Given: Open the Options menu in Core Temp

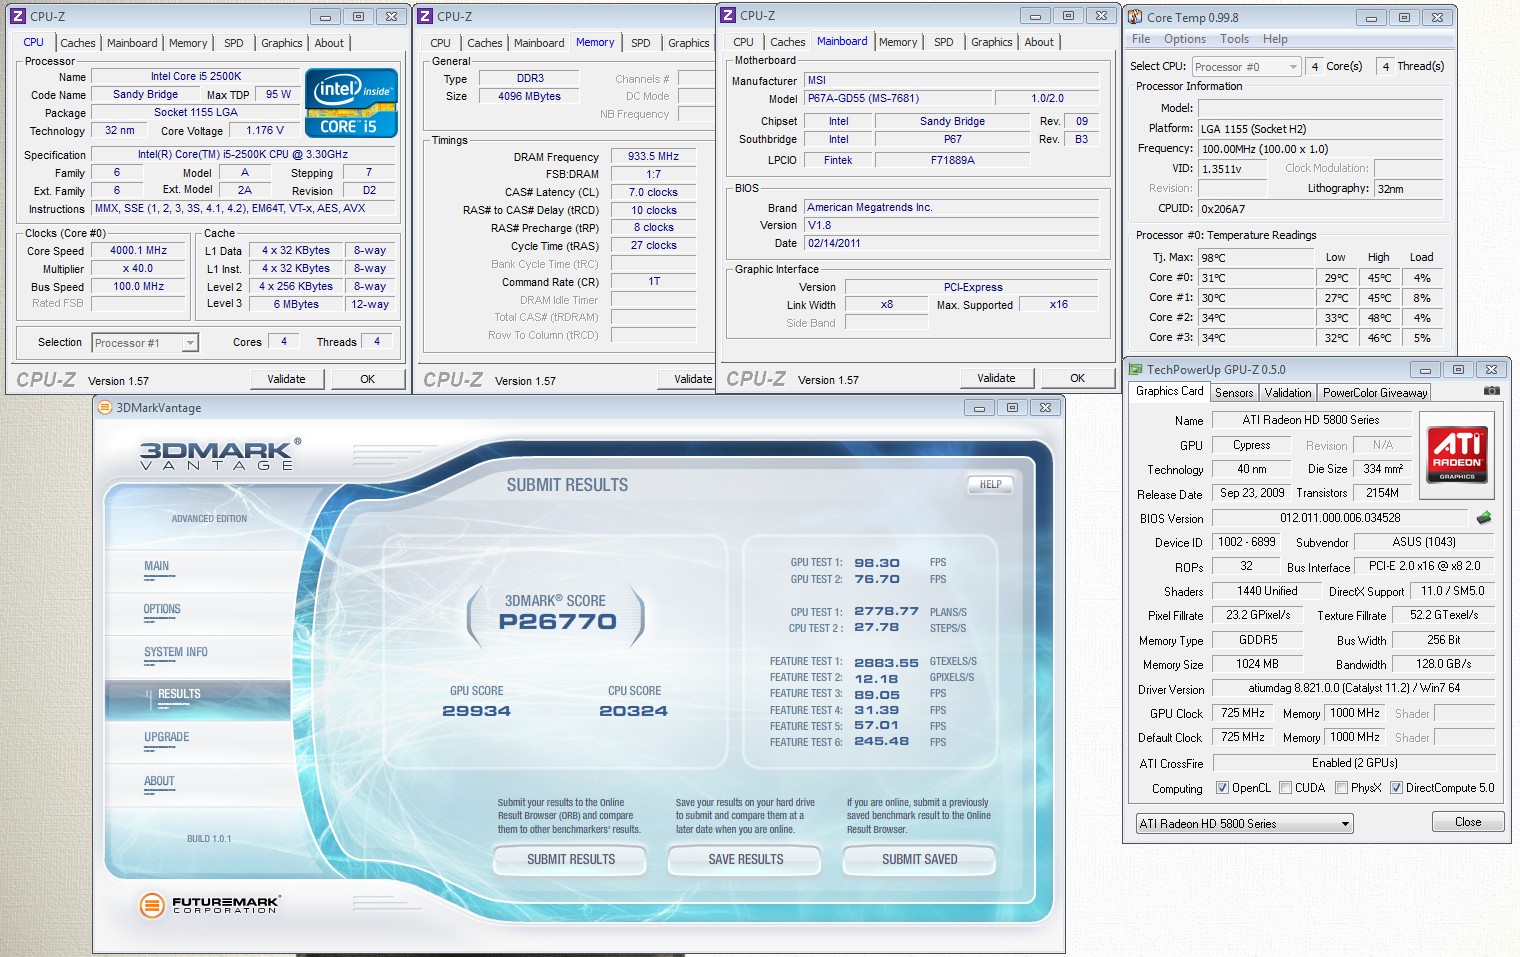Looking at the screenshot, I should click(1184, 39).
